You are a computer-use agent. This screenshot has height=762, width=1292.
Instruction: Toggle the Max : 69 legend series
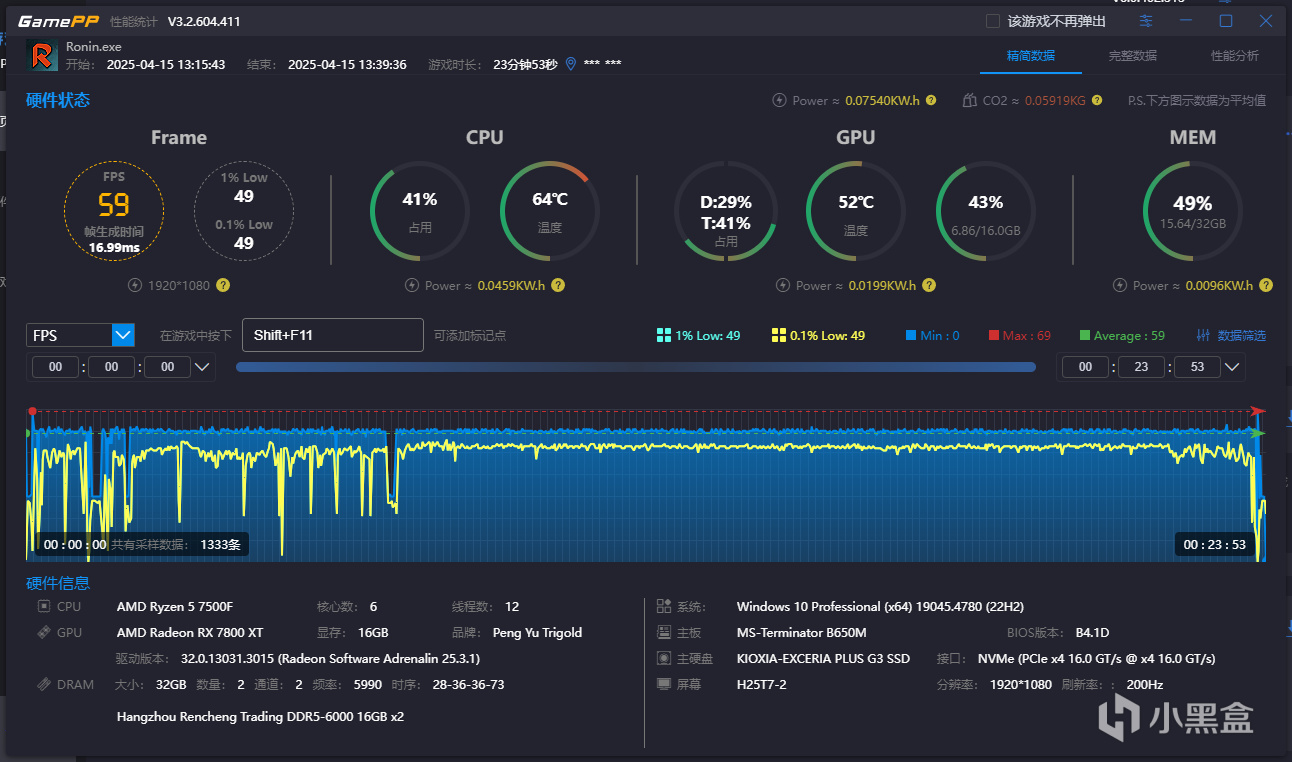[x=1019, y=335]
